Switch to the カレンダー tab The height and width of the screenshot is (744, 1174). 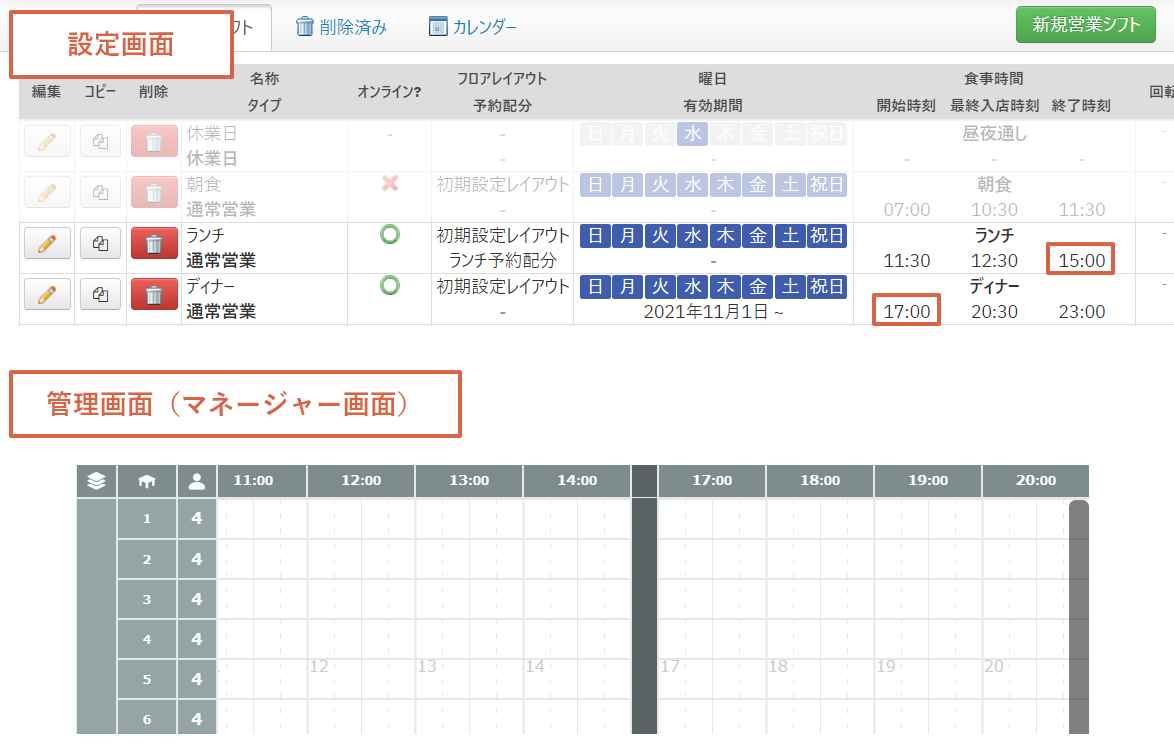(x=473, y=27)
